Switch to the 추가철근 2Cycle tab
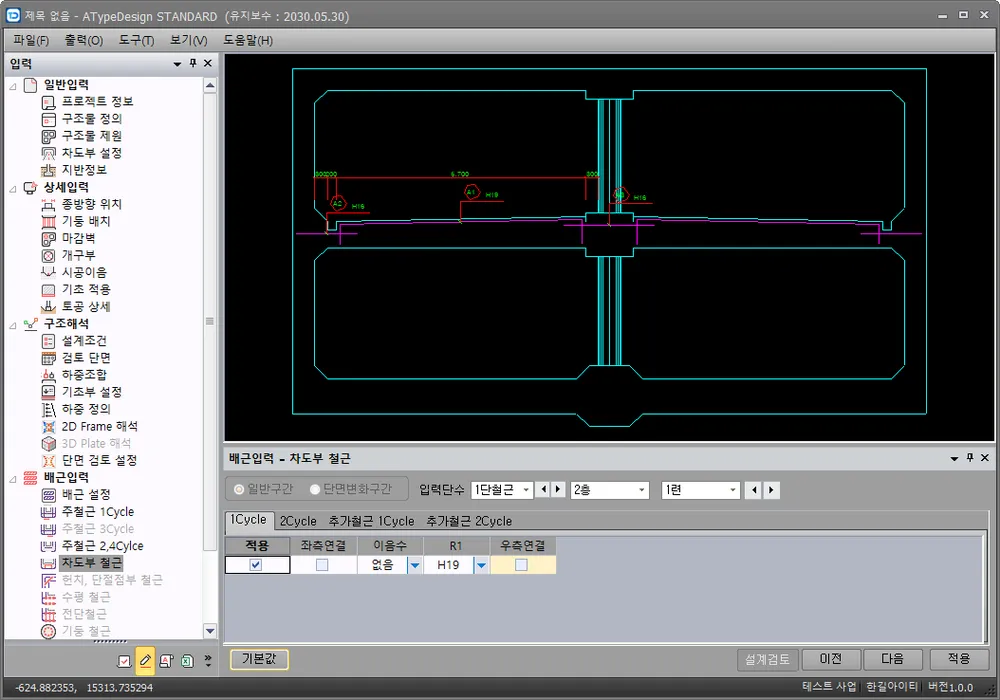1000x700 pixels. 469,521
